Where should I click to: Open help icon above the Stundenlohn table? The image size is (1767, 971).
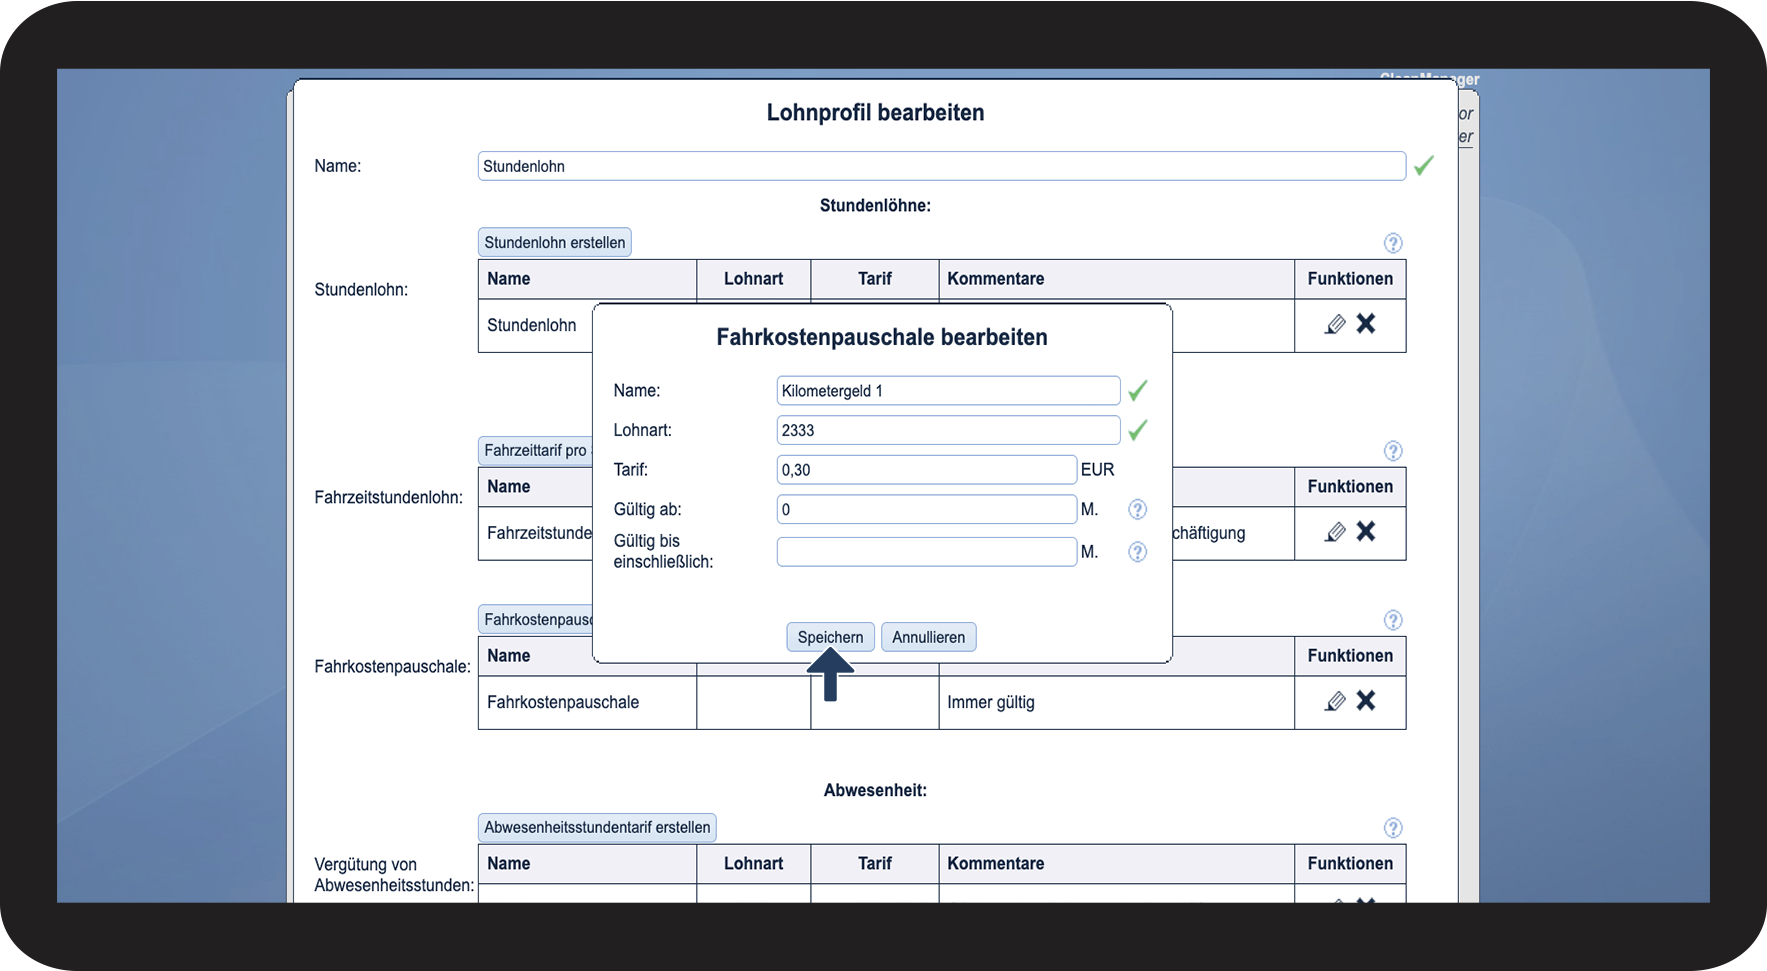click(x=1393, y=243)
